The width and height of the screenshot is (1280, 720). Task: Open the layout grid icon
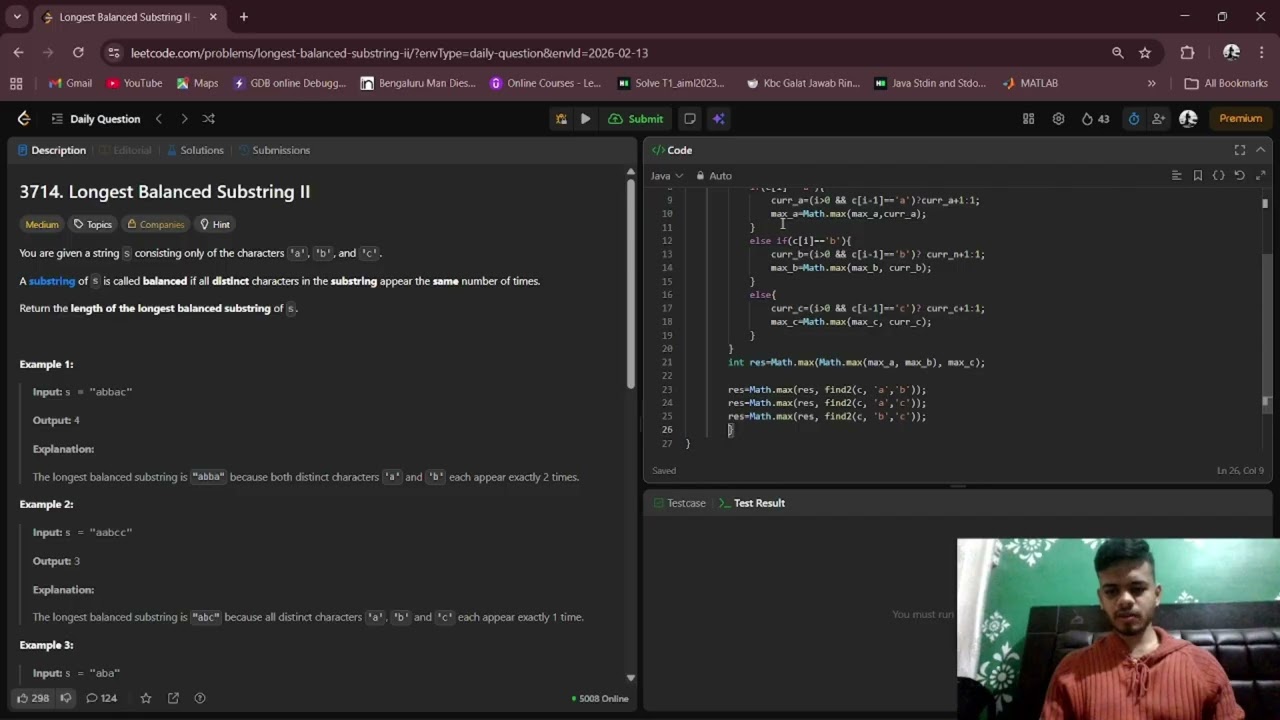pos(1028,119)
